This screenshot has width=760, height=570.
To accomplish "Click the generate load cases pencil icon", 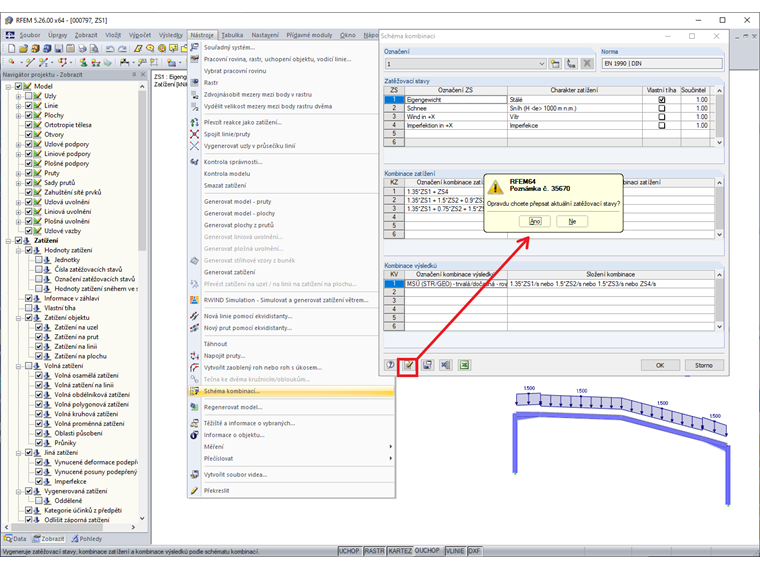I will point(409,365).
